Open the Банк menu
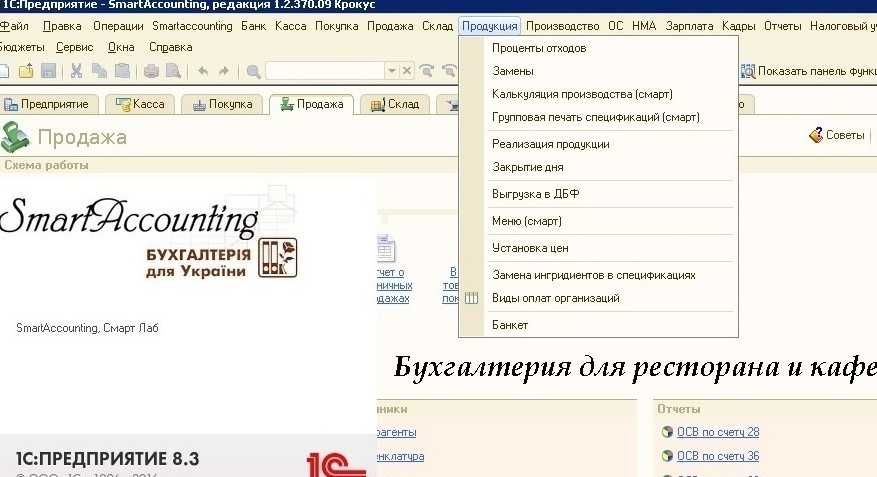Image resolution: width=877 pixels, height=477 pixels. pyautogui.click(x=253, y=26)
